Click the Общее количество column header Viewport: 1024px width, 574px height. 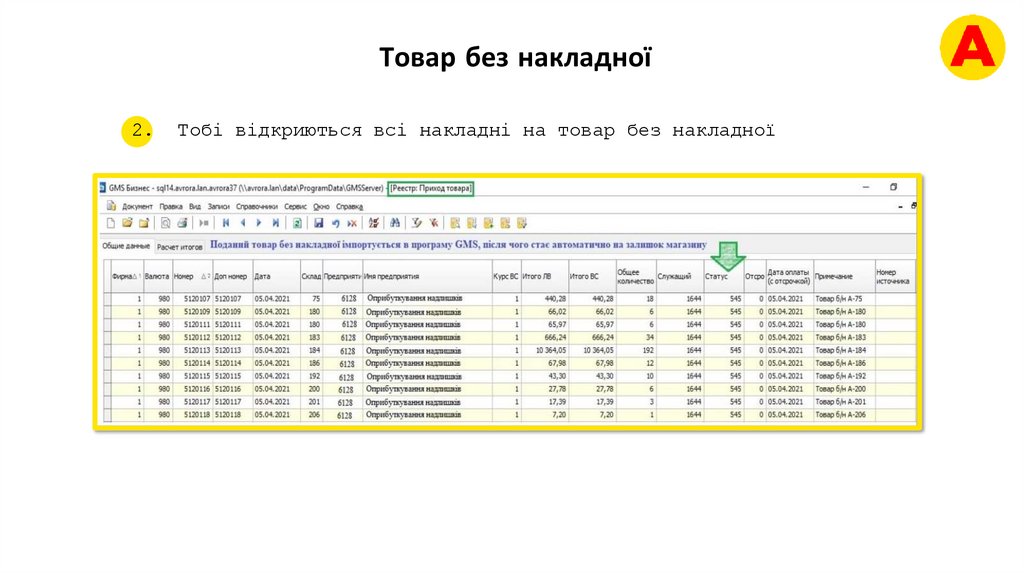[636, 276]
